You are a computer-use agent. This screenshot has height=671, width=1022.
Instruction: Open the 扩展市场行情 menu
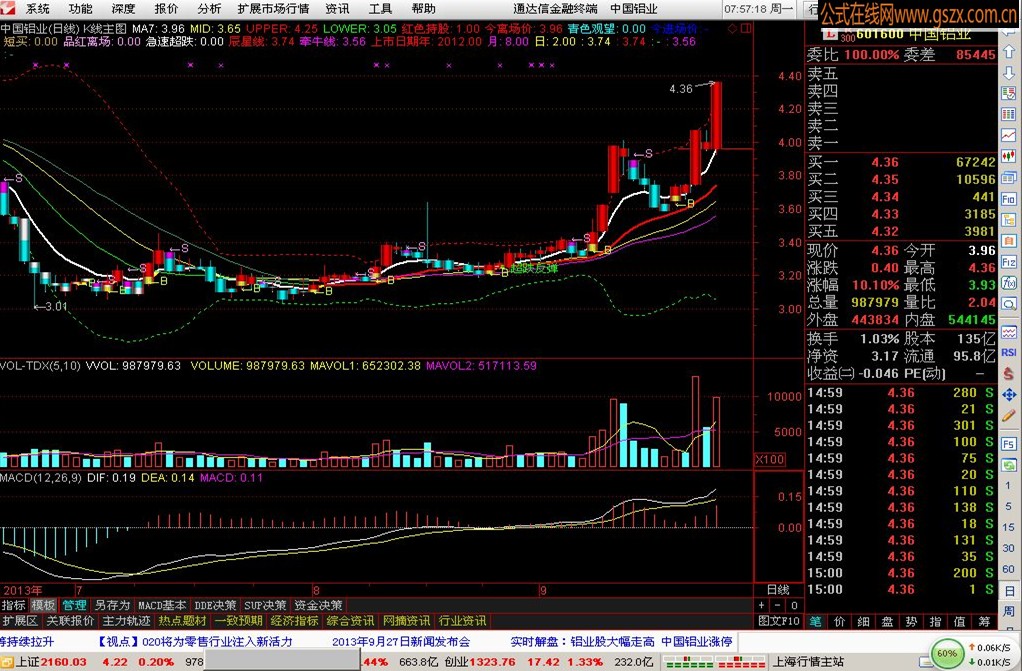273,8
